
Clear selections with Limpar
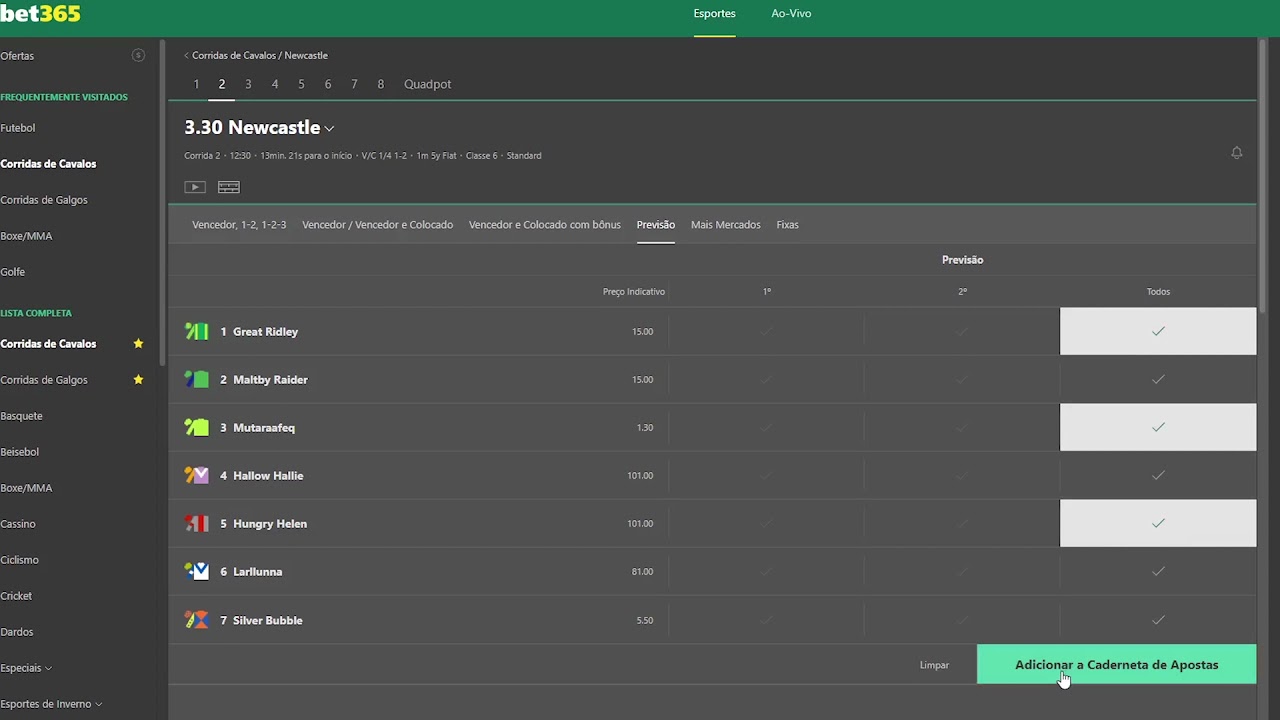point(934,665)
